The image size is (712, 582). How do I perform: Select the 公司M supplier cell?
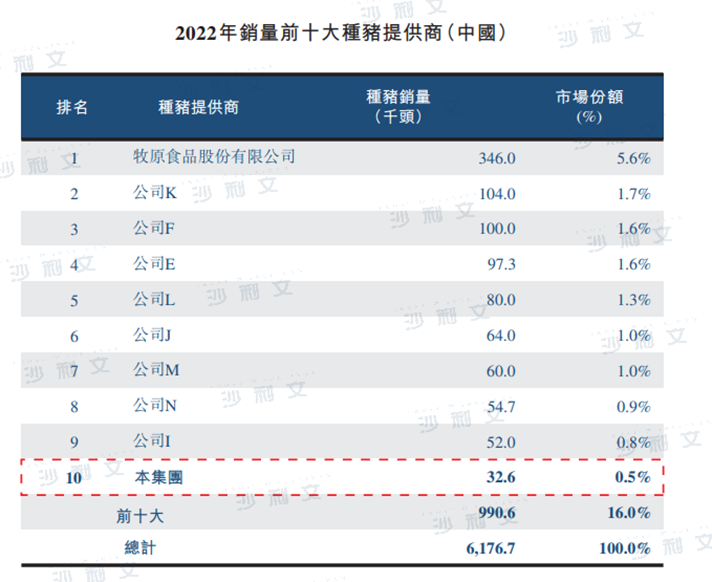click(156, 370)
